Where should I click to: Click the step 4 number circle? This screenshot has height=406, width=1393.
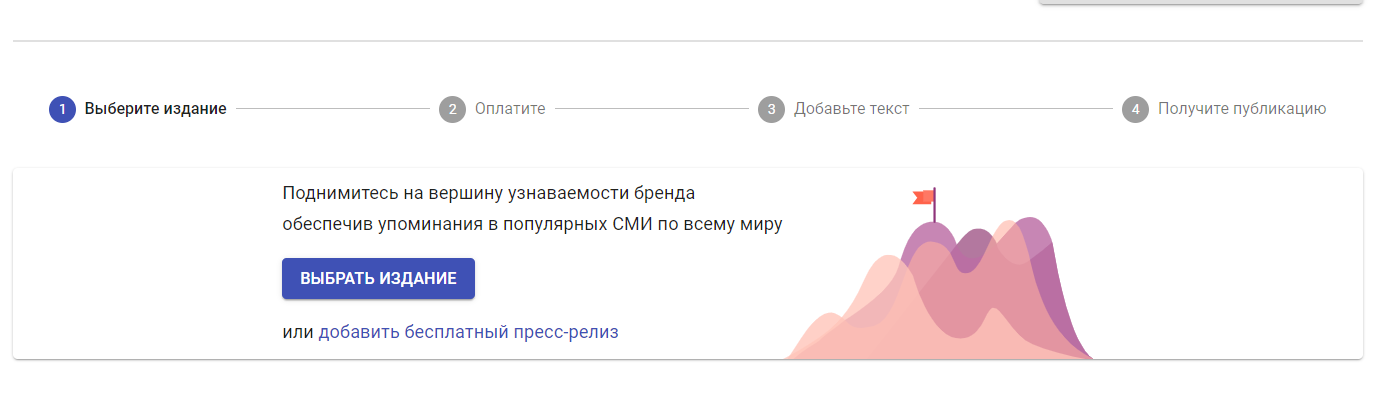point(1135,109)
